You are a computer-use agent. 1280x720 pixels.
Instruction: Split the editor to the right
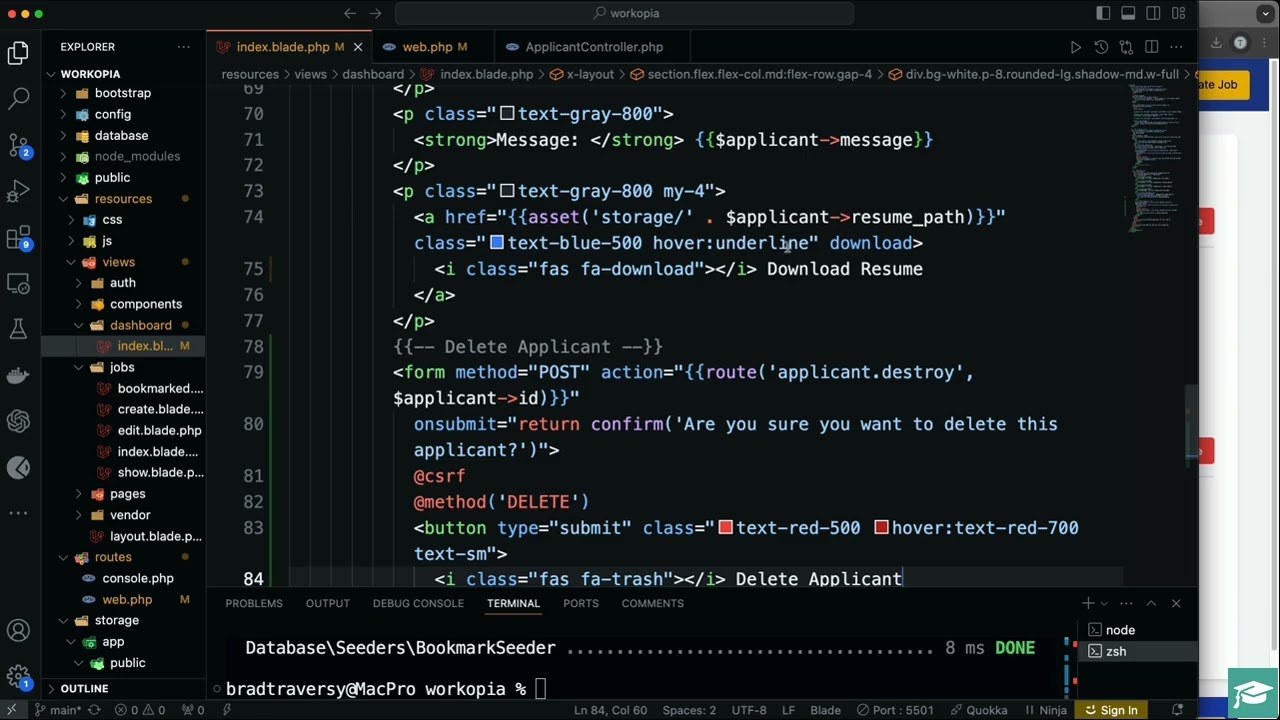pos(1151,47)
